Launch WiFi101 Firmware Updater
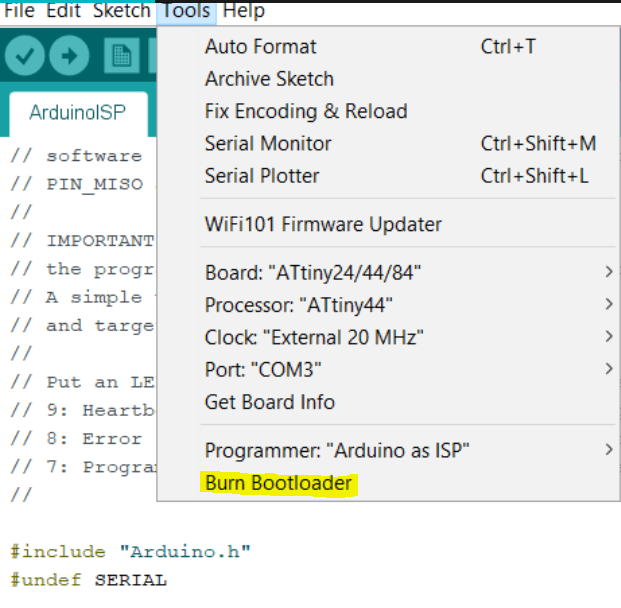 [x=323, y=224]
